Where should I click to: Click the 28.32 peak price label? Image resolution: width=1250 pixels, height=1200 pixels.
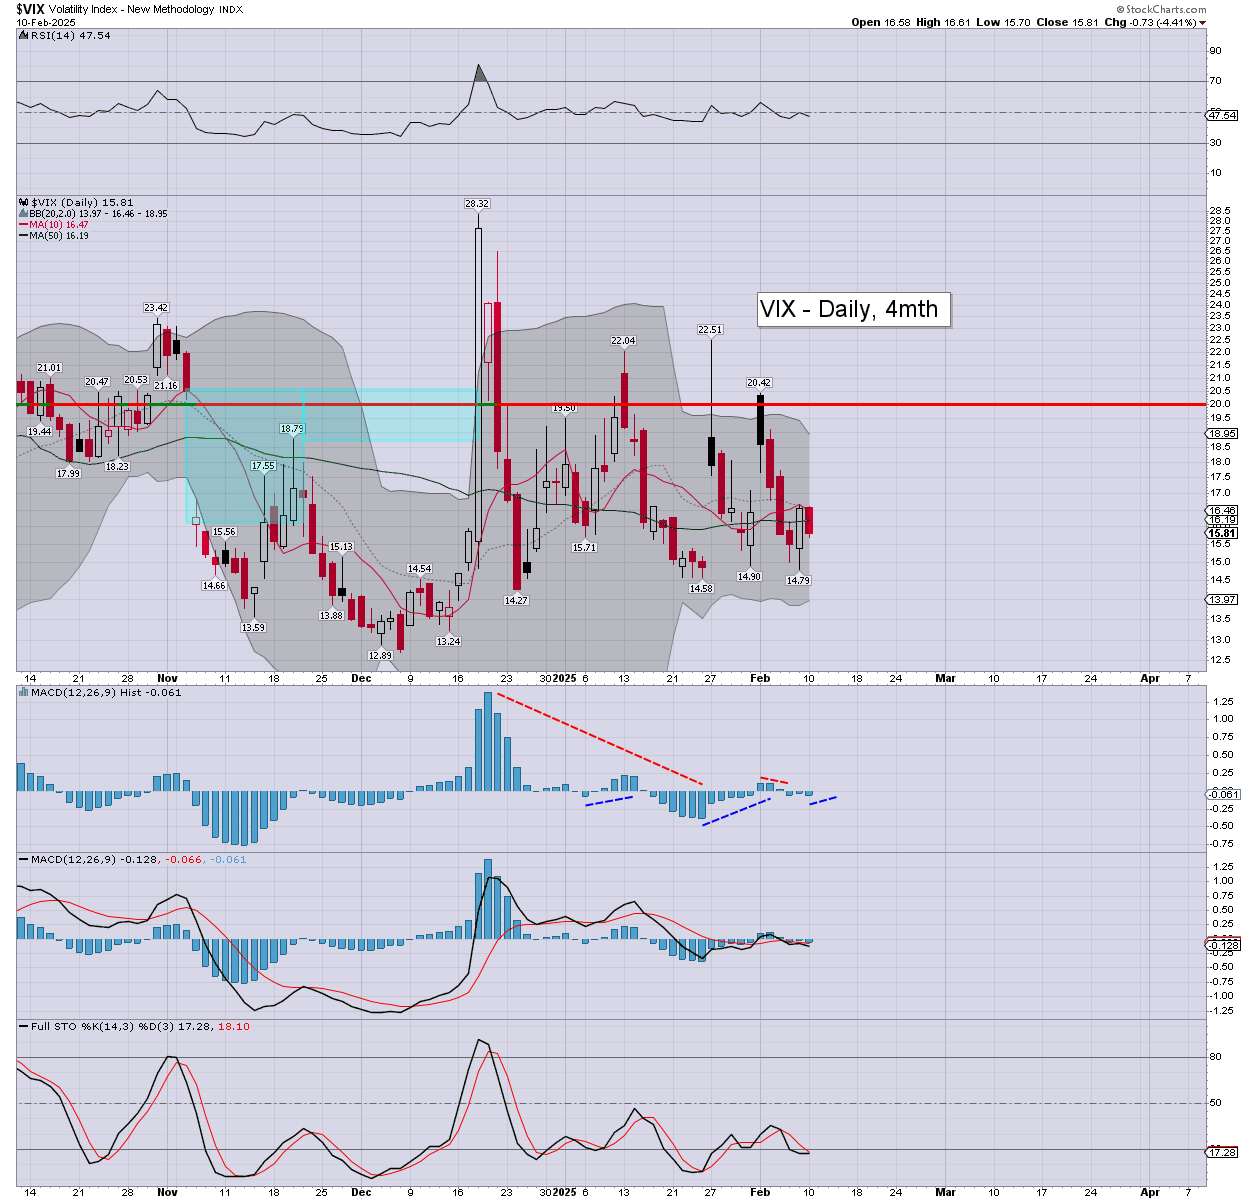coord(477,204)
